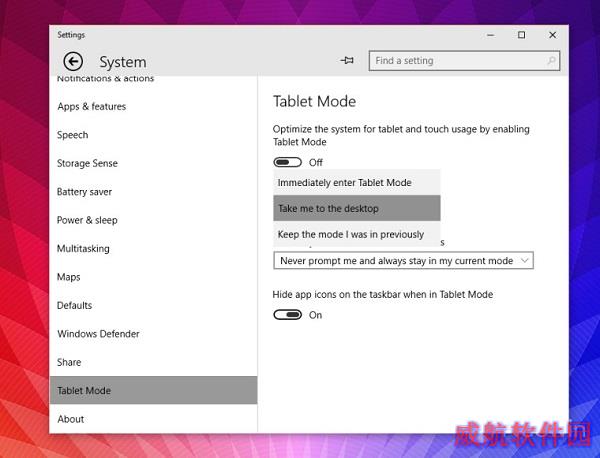Focus the Find a setting search box
This screenshot has width=600, height=458.
[464, 60]
